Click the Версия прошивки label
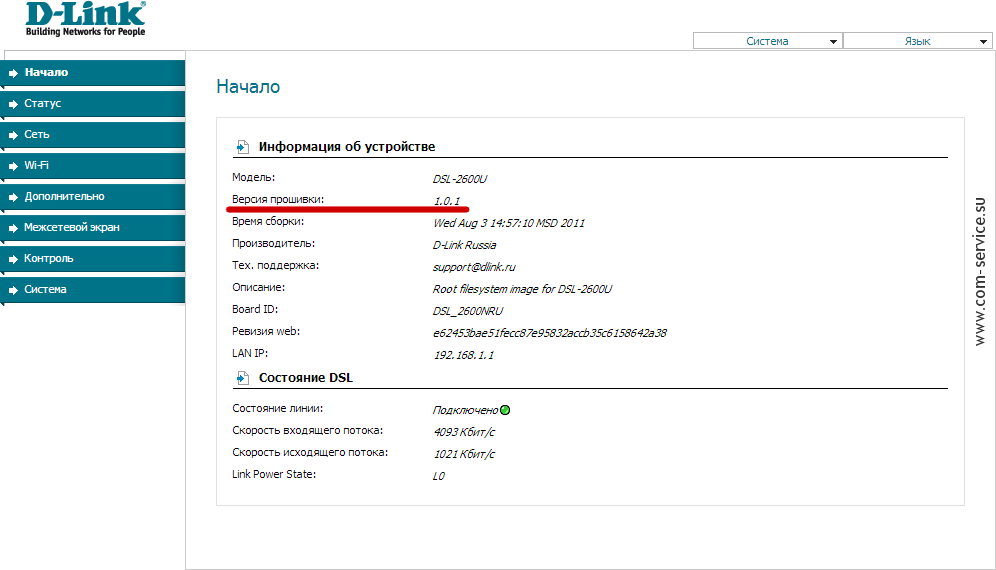Image resolution: width=996 pixels, height=570 pixels. 278,200
